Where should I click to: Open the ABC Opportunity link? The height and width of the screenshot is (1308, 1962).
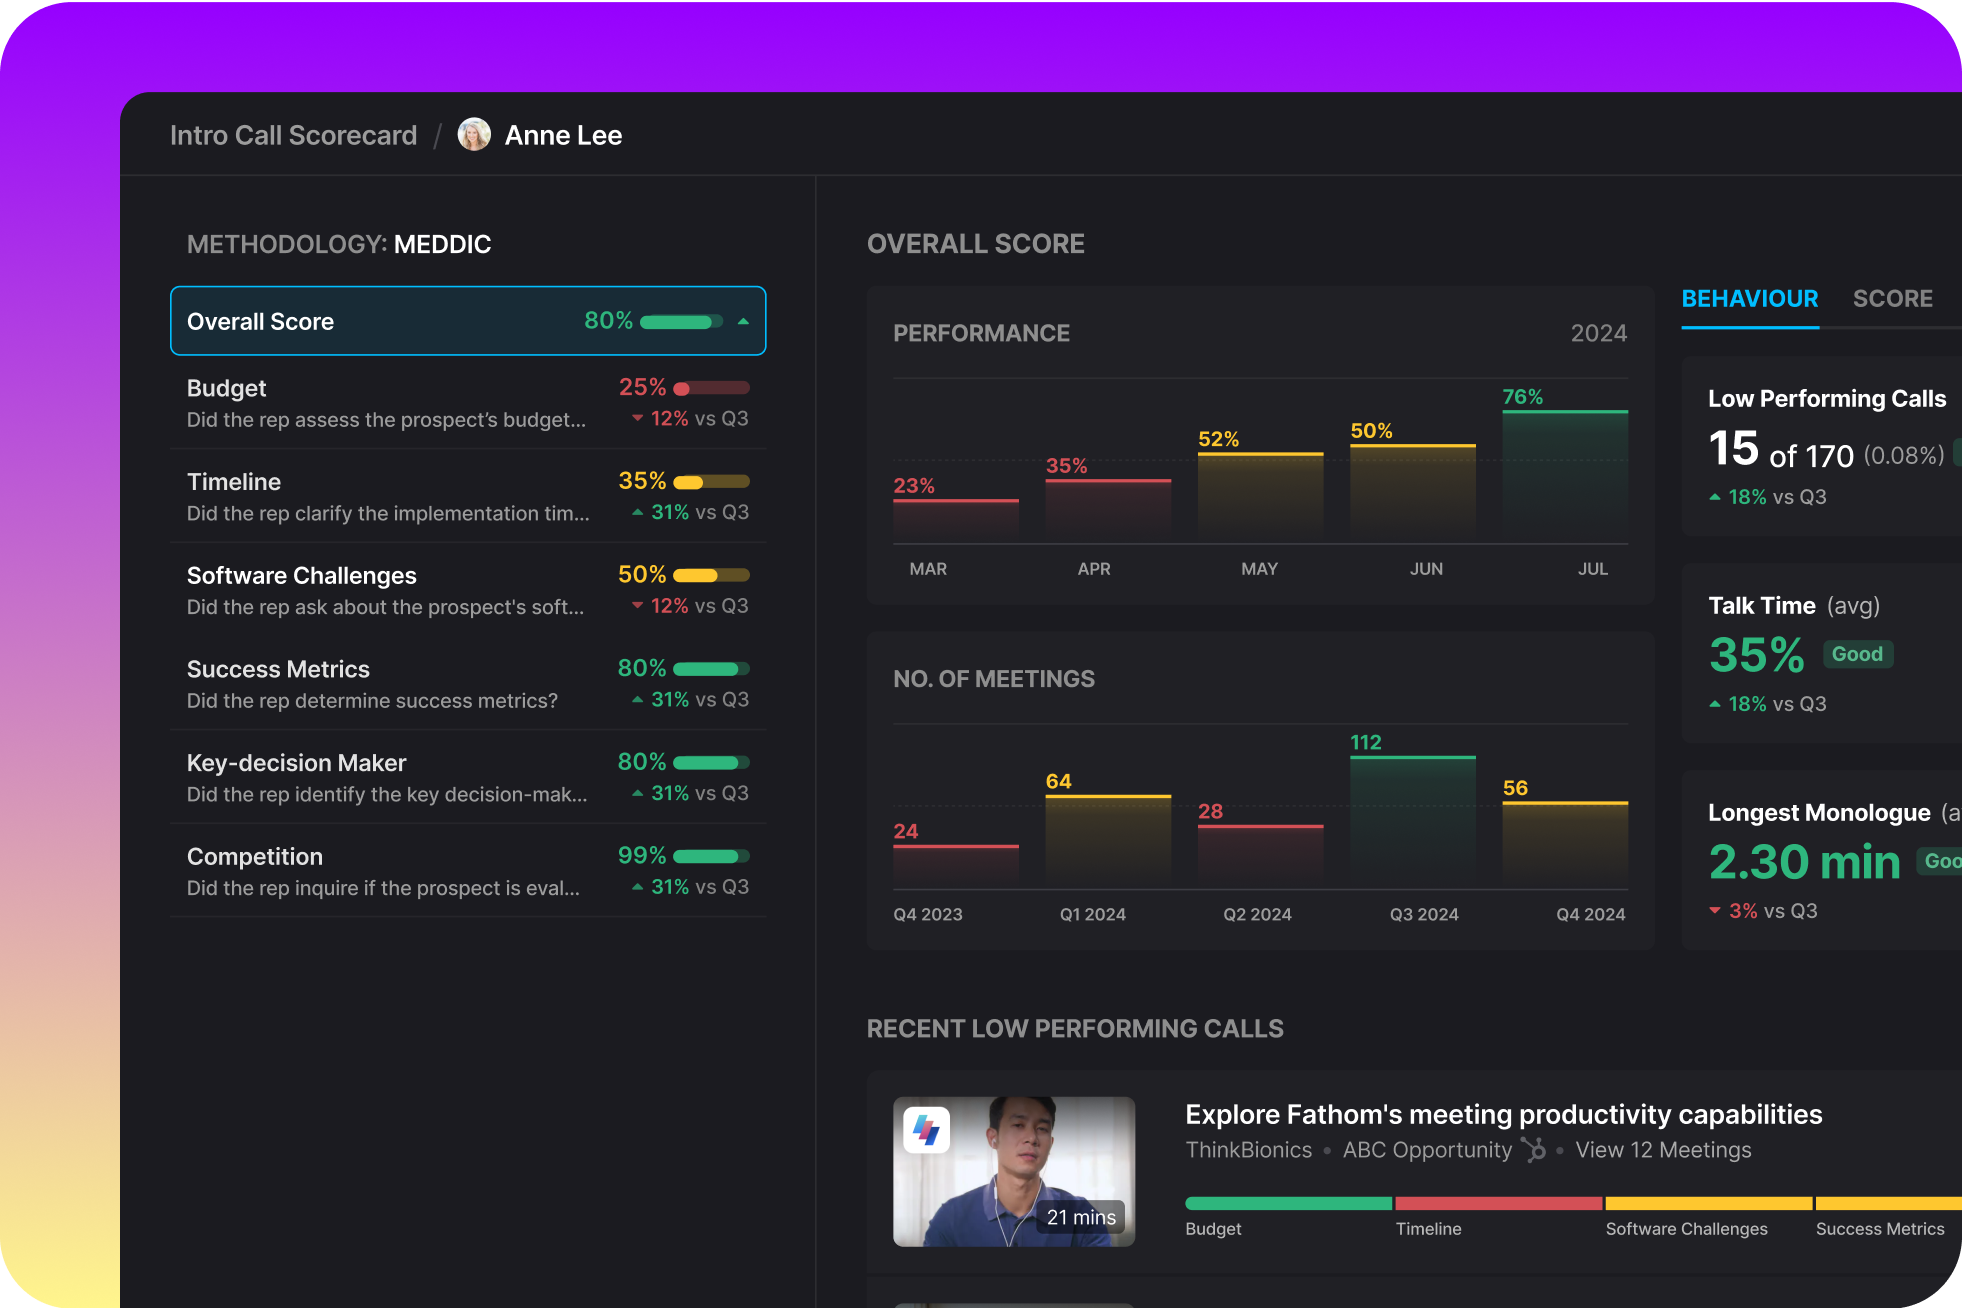[x=1427, y=1150]
